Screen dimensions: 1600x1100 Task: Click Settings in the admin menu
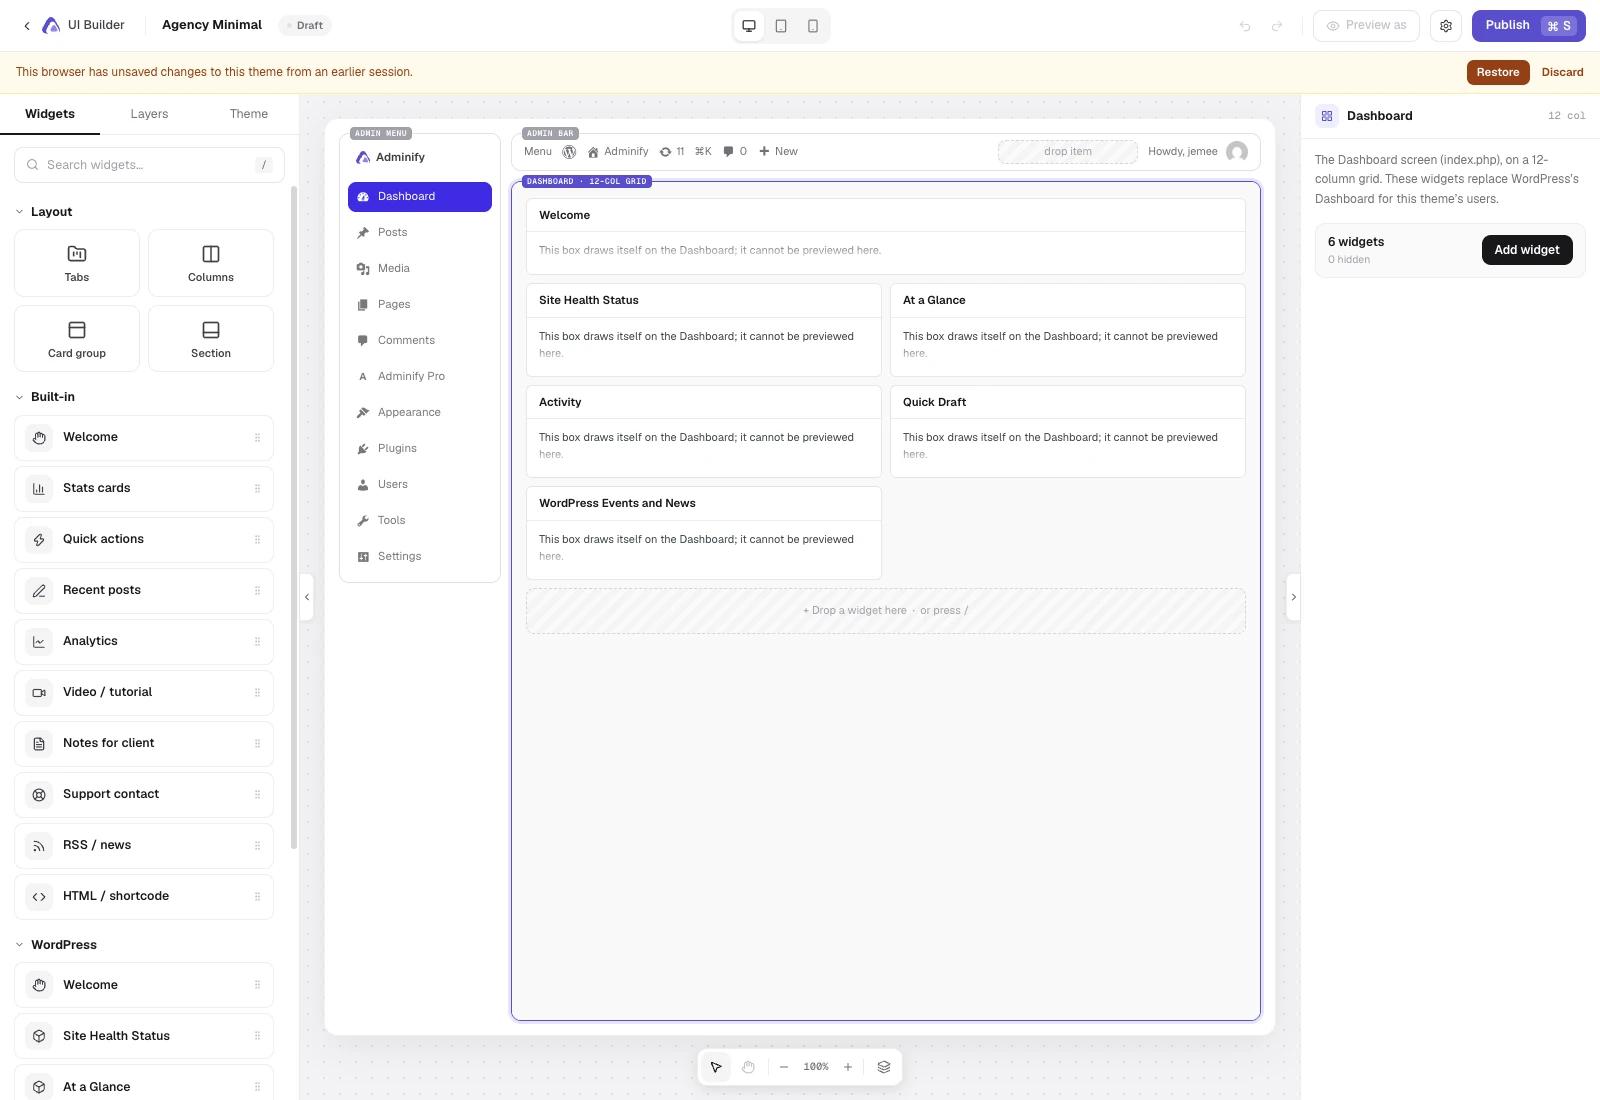420,557
